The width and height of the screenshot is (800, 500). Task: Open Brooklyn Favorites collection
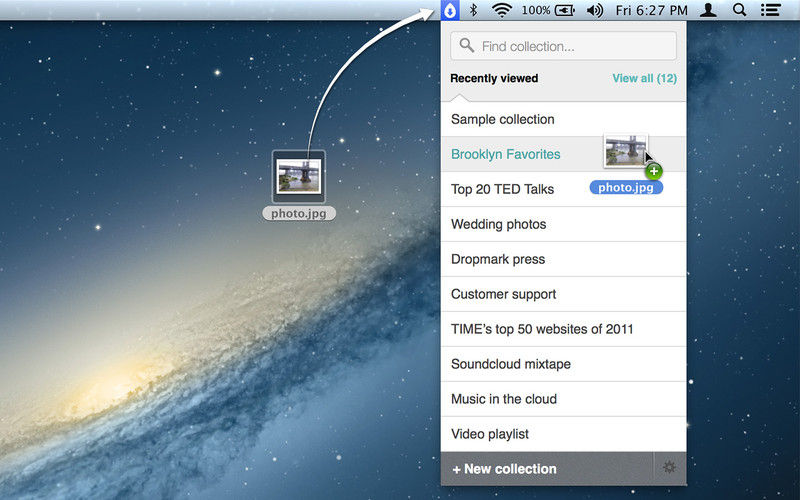[563, 154]
